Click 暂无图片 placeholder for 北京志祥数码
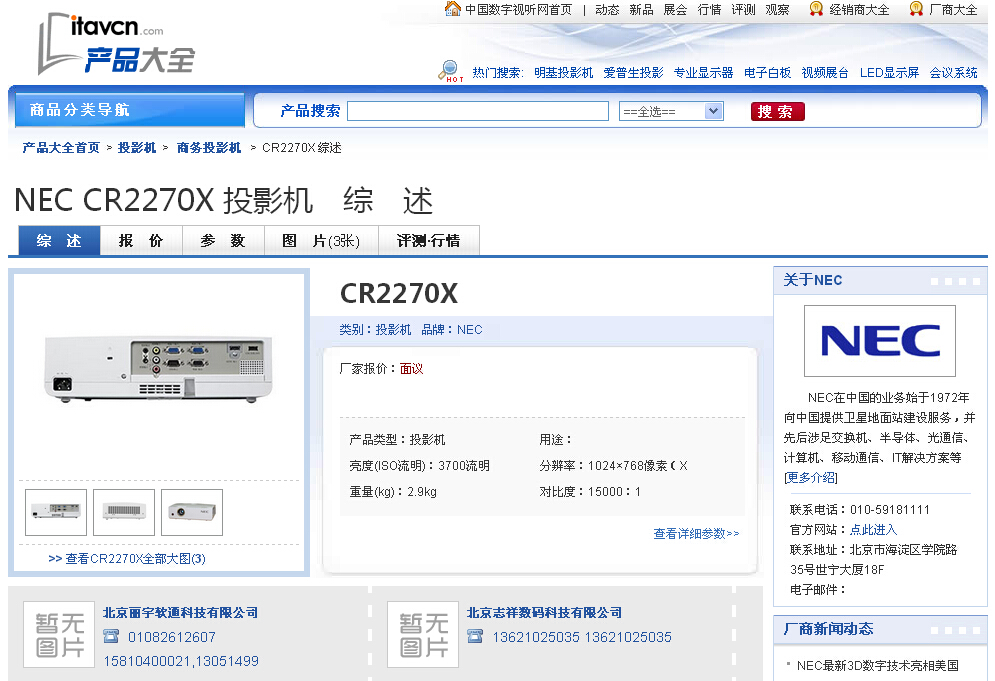Viewport: 995px width, 681px height. [x=423, y=635]
